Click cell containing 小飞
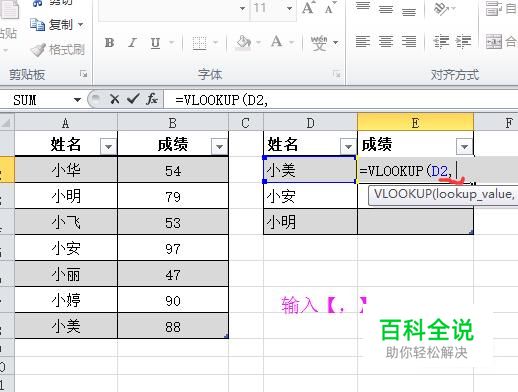The width and height of the screenshot is (518, 392). [66, 222]
